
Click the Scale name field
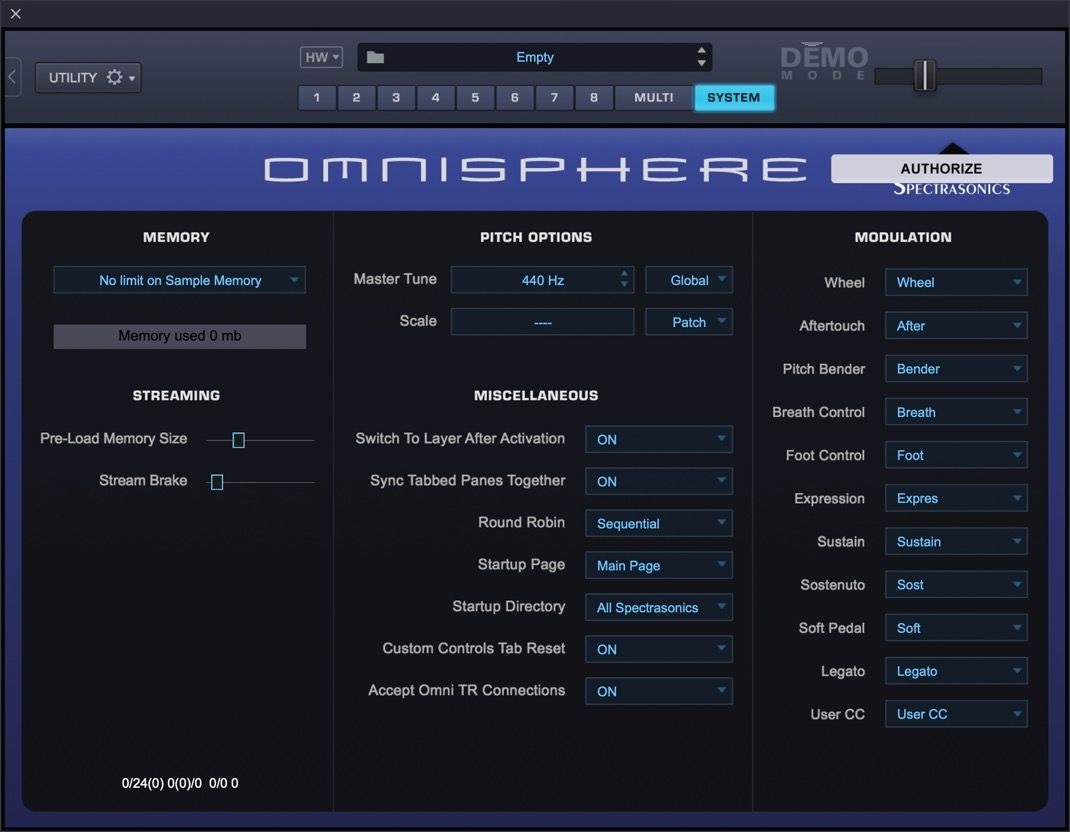point(543,322)
